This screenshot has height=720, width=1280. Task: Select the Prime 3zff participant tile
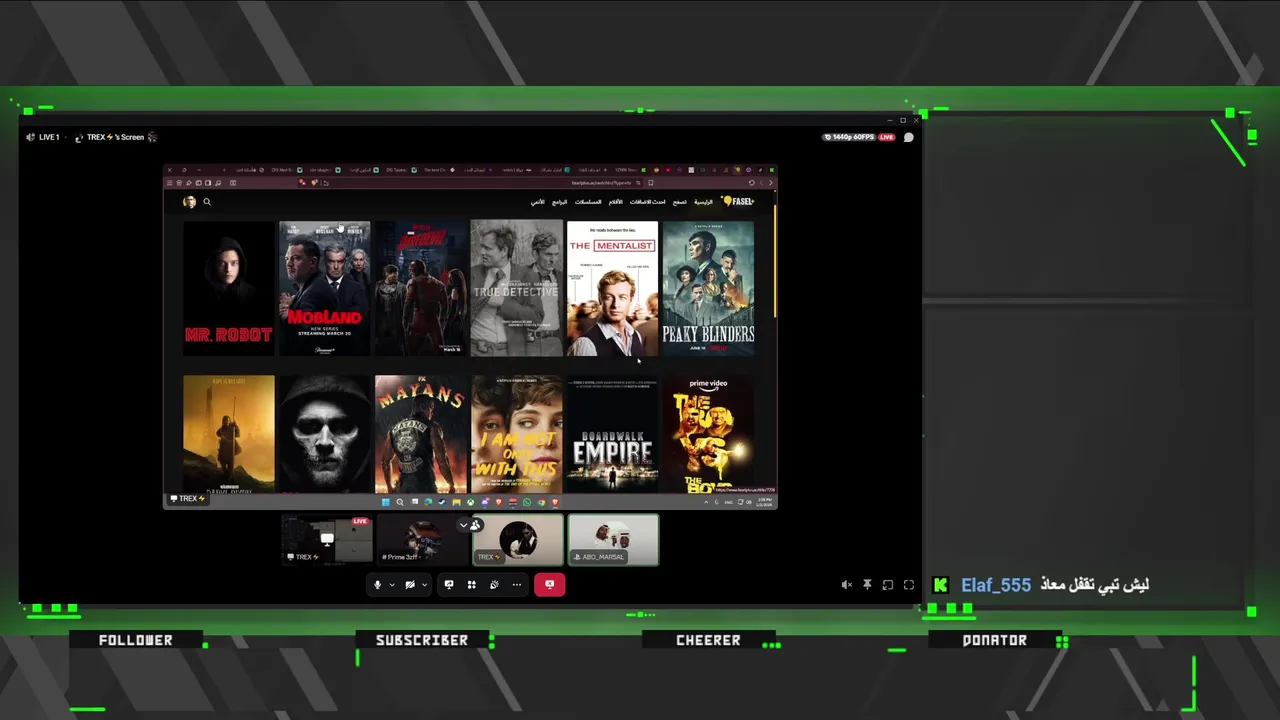(422, 540)
